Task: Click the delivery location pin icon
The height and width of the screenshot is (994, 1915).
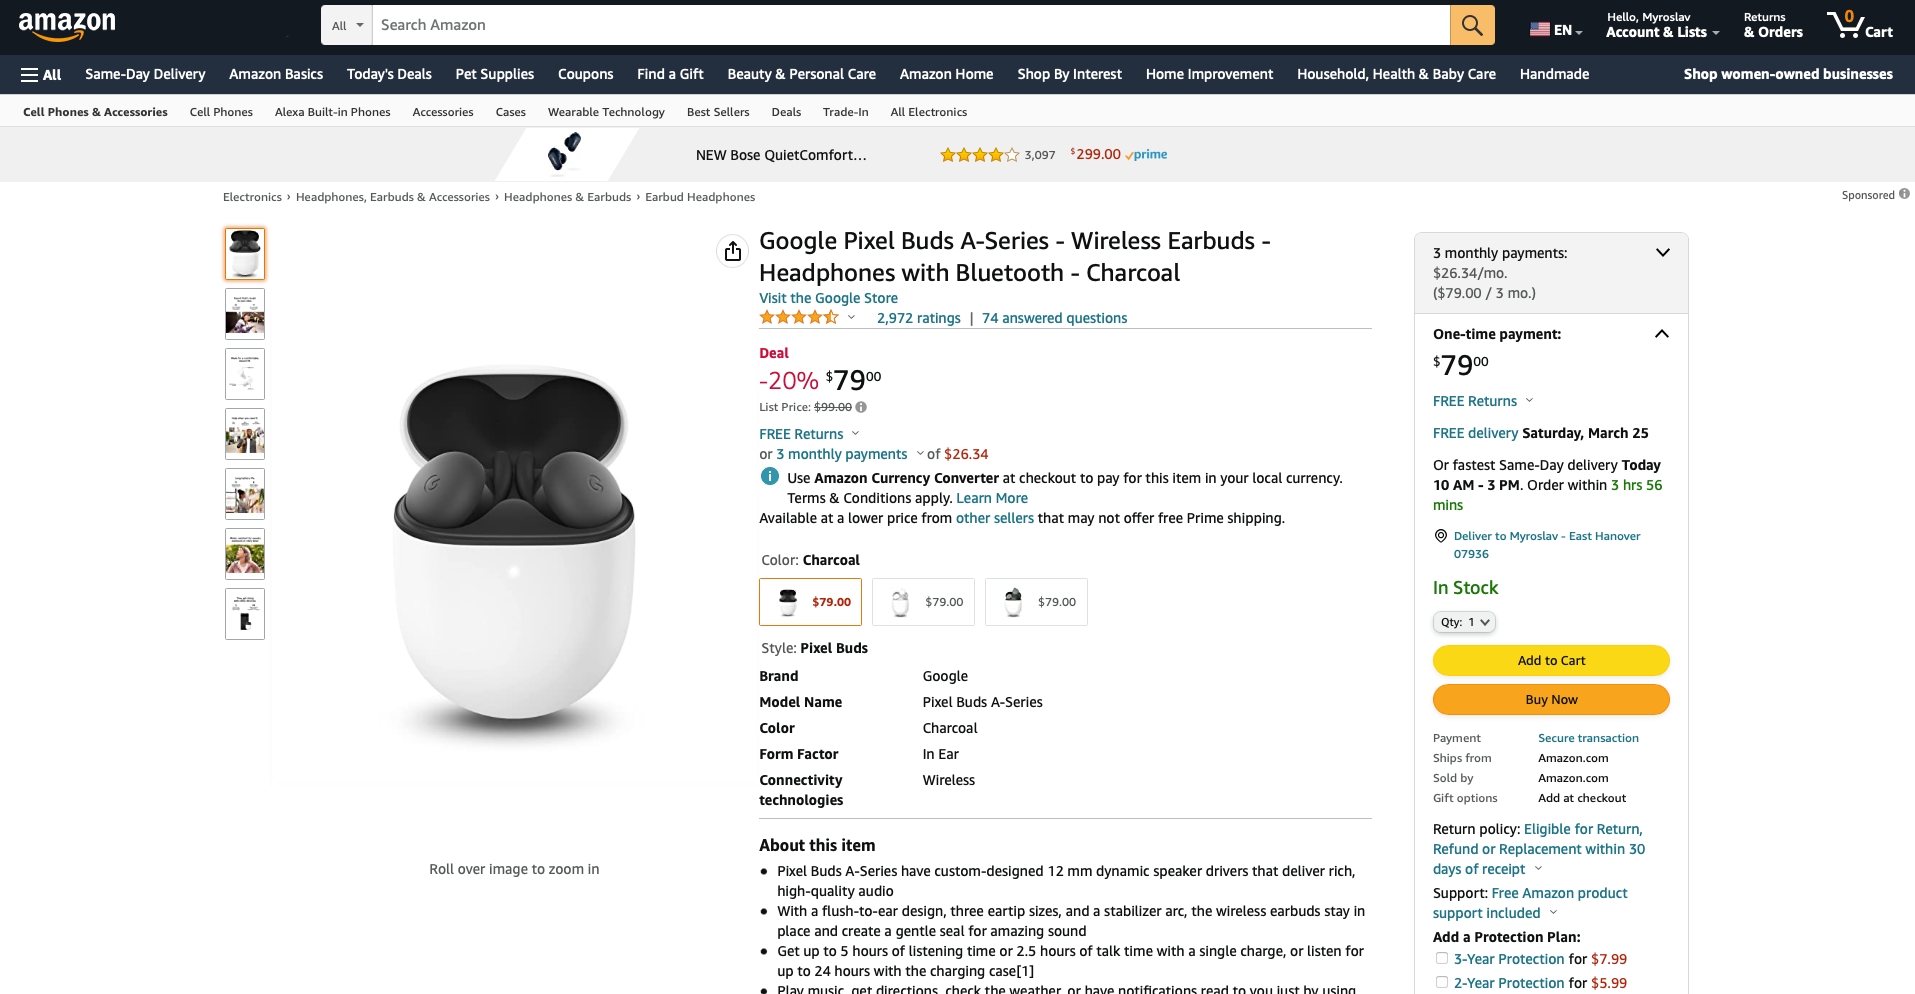Action: [x=1441, y=536]
